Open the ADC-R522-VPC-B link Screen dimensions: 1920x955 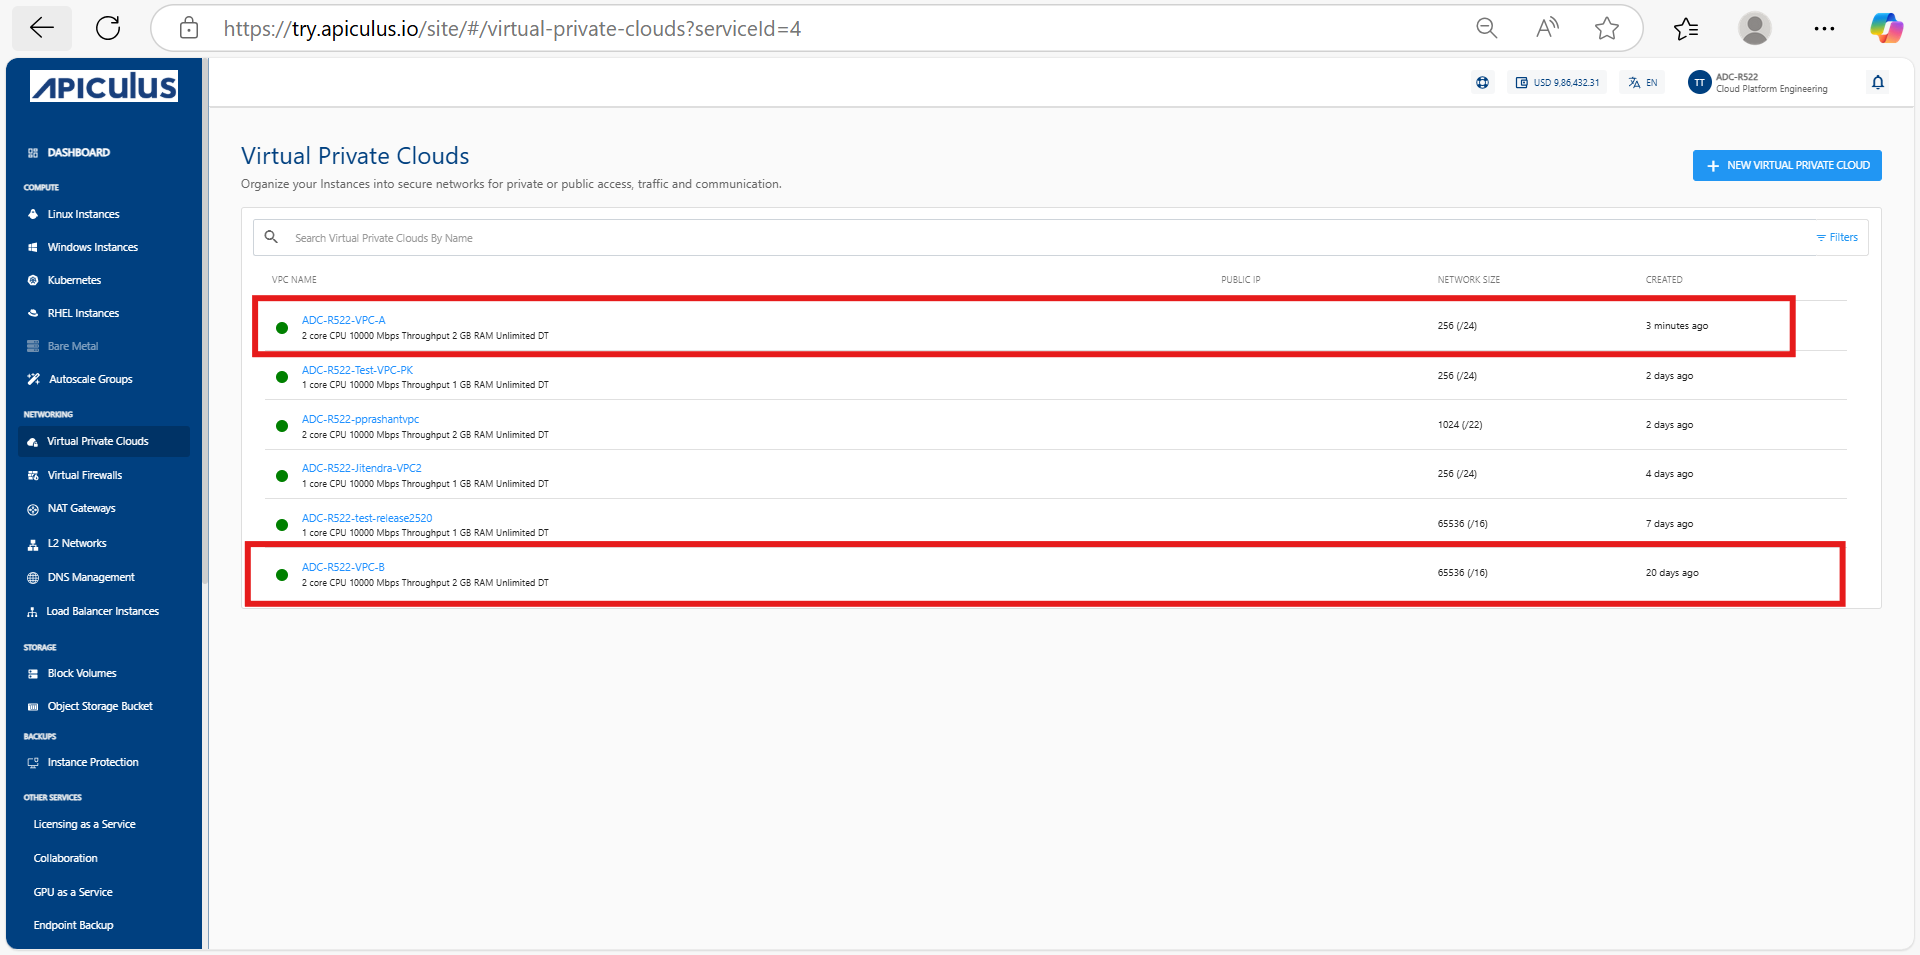343,567
